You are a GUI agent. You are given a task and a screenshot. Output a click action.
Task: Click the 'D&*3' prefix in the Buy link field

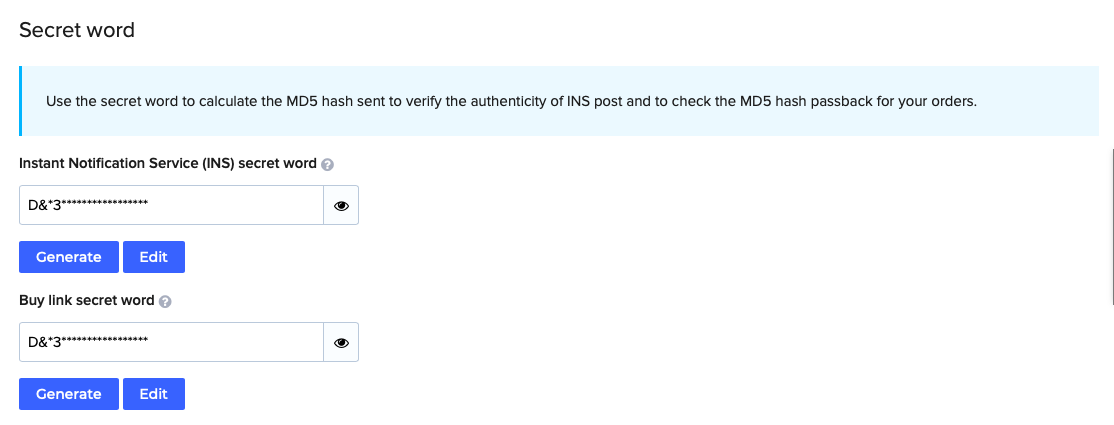pyautogui.click(x=45, y=343)
